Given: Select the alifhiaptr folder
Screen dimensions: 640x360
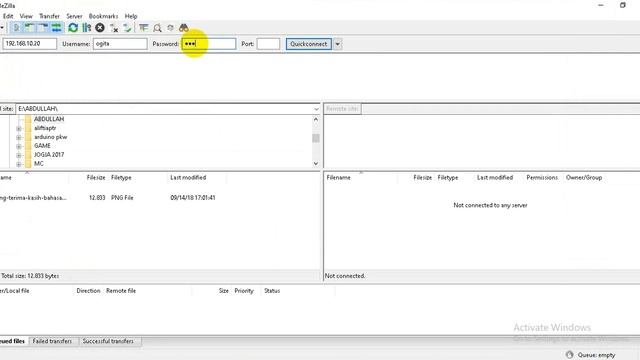Looking at the screenshot, I should 45,128.
